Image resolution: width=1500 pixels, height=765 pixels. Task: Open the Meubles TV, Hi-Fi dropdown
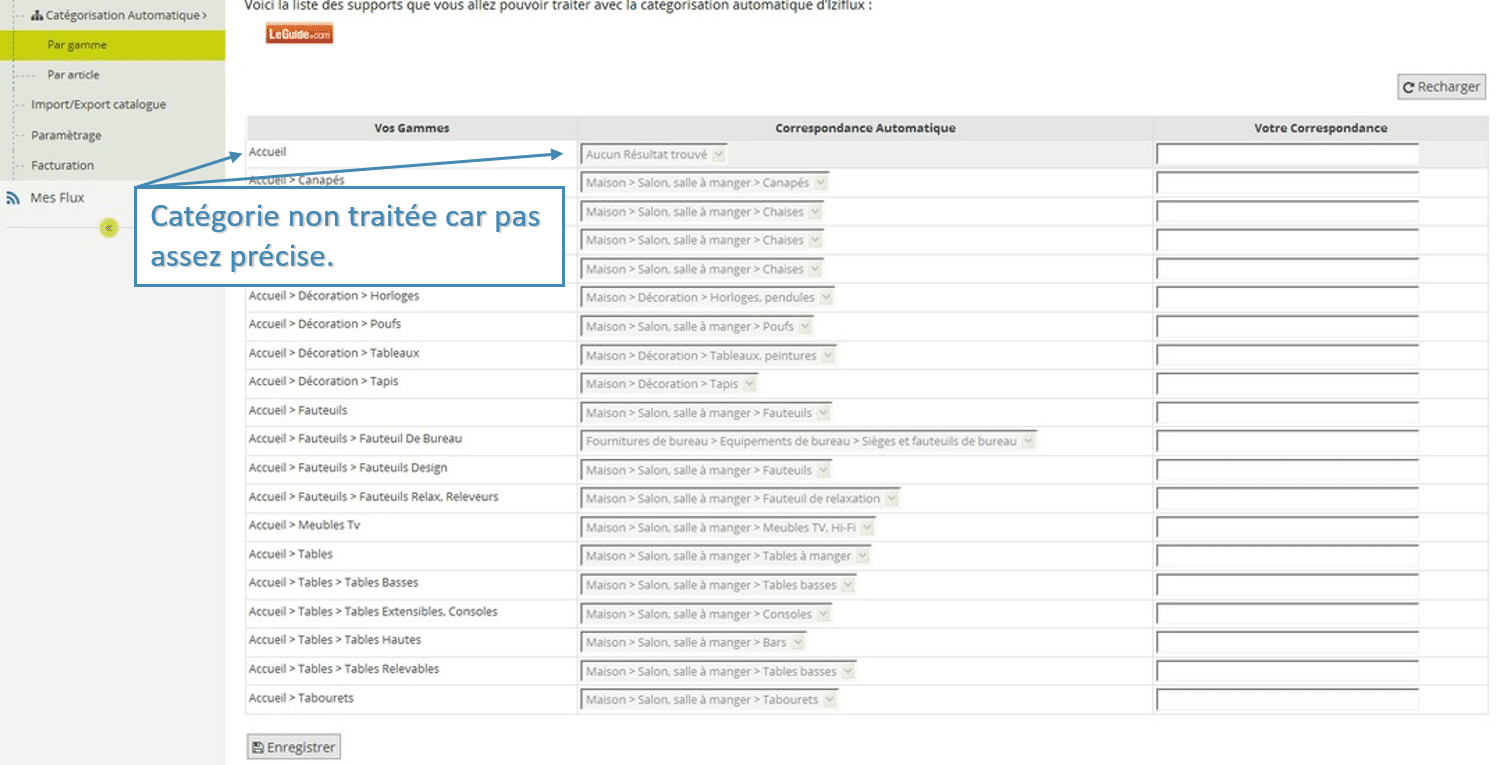point(728,528)
